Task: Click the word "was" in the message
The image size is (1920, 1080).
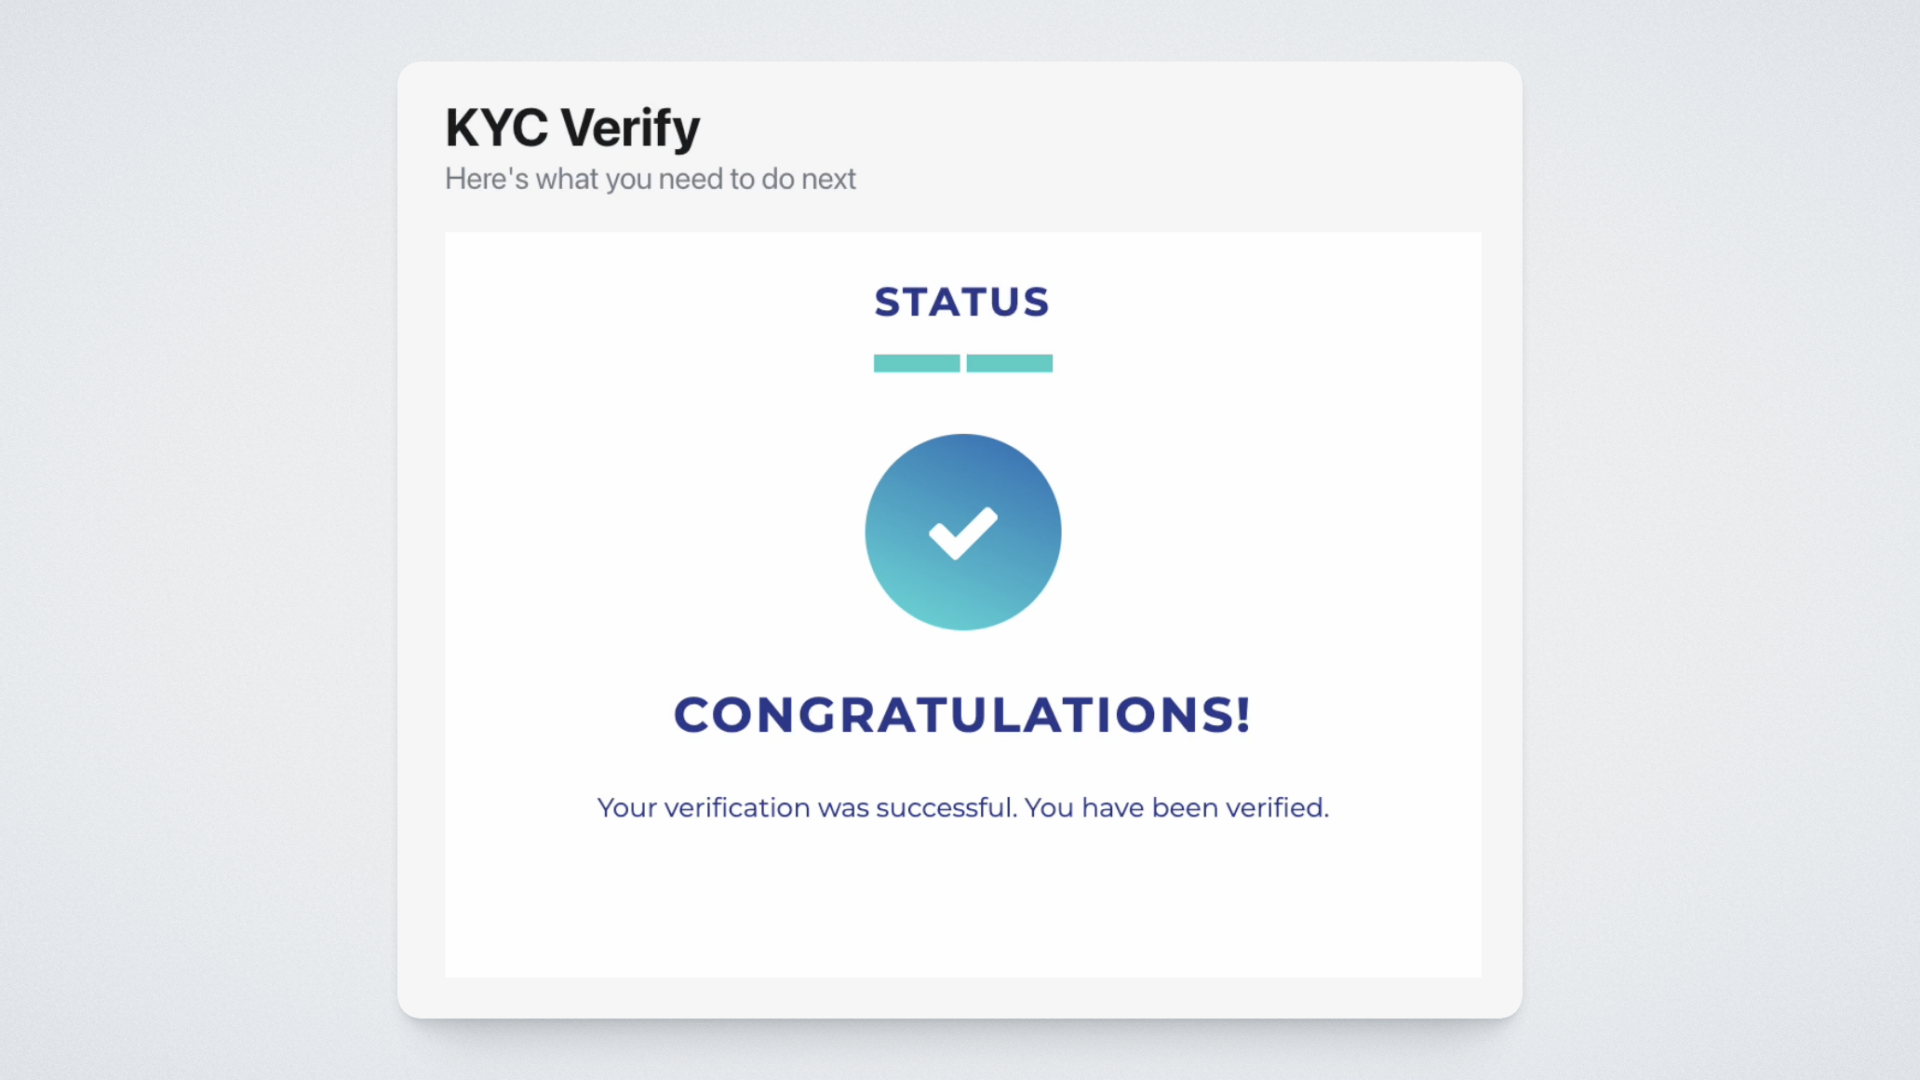Action: click(x=843, y=808)
